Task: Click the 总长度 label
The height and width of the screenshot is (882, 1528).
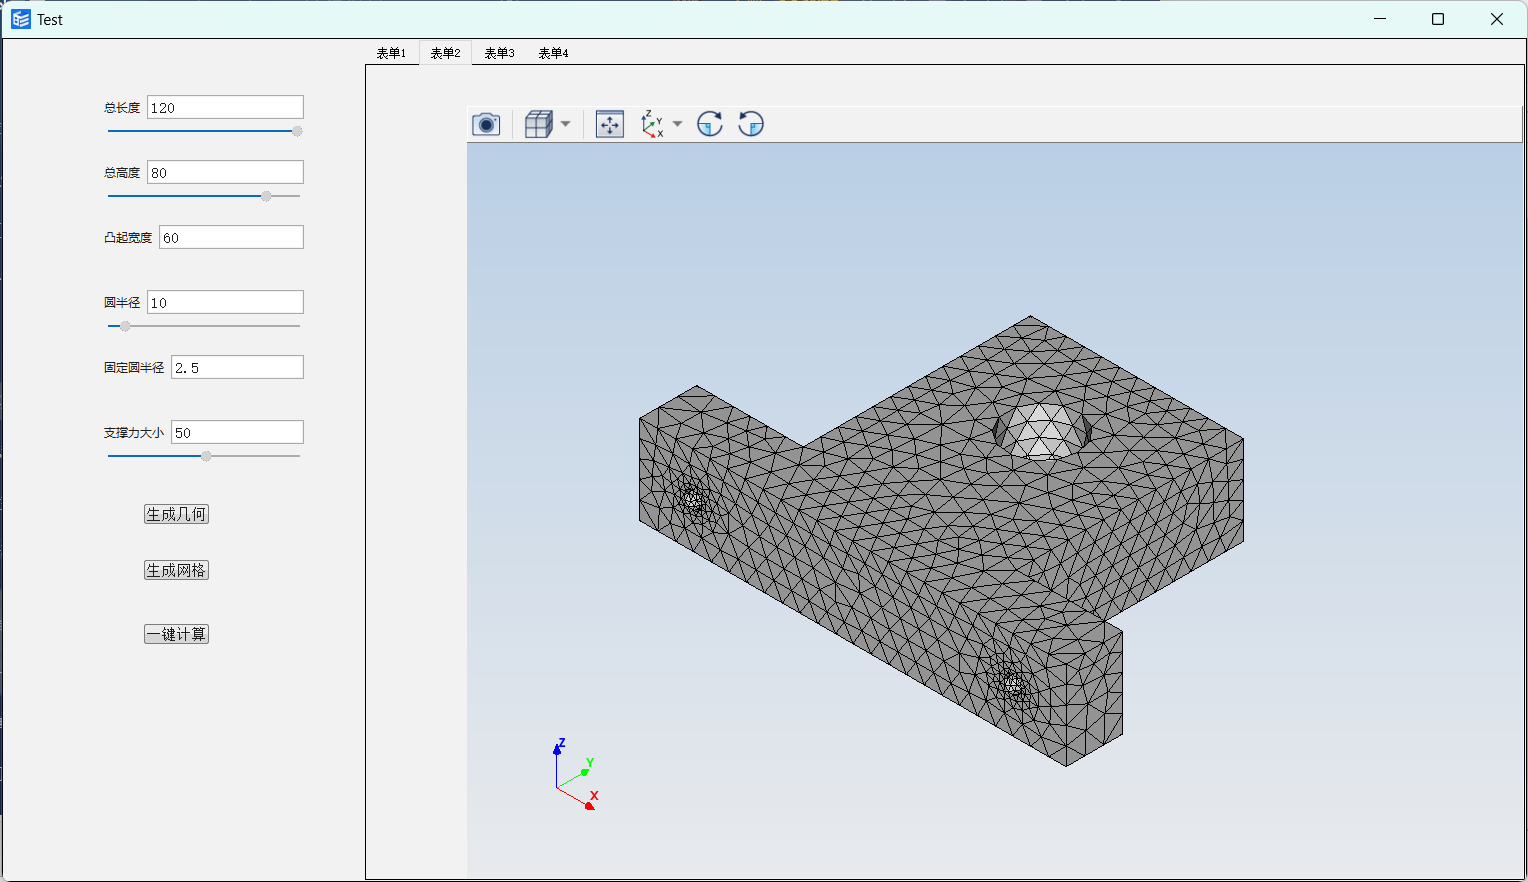Action: pyautogui.click(x=122, y=108)
